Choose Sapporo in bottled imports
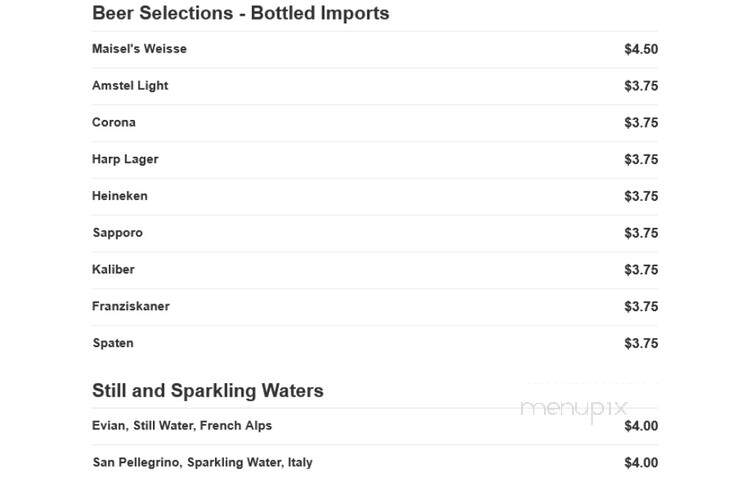The width and height of the screenshot is (753, 491). pos(118,233)
